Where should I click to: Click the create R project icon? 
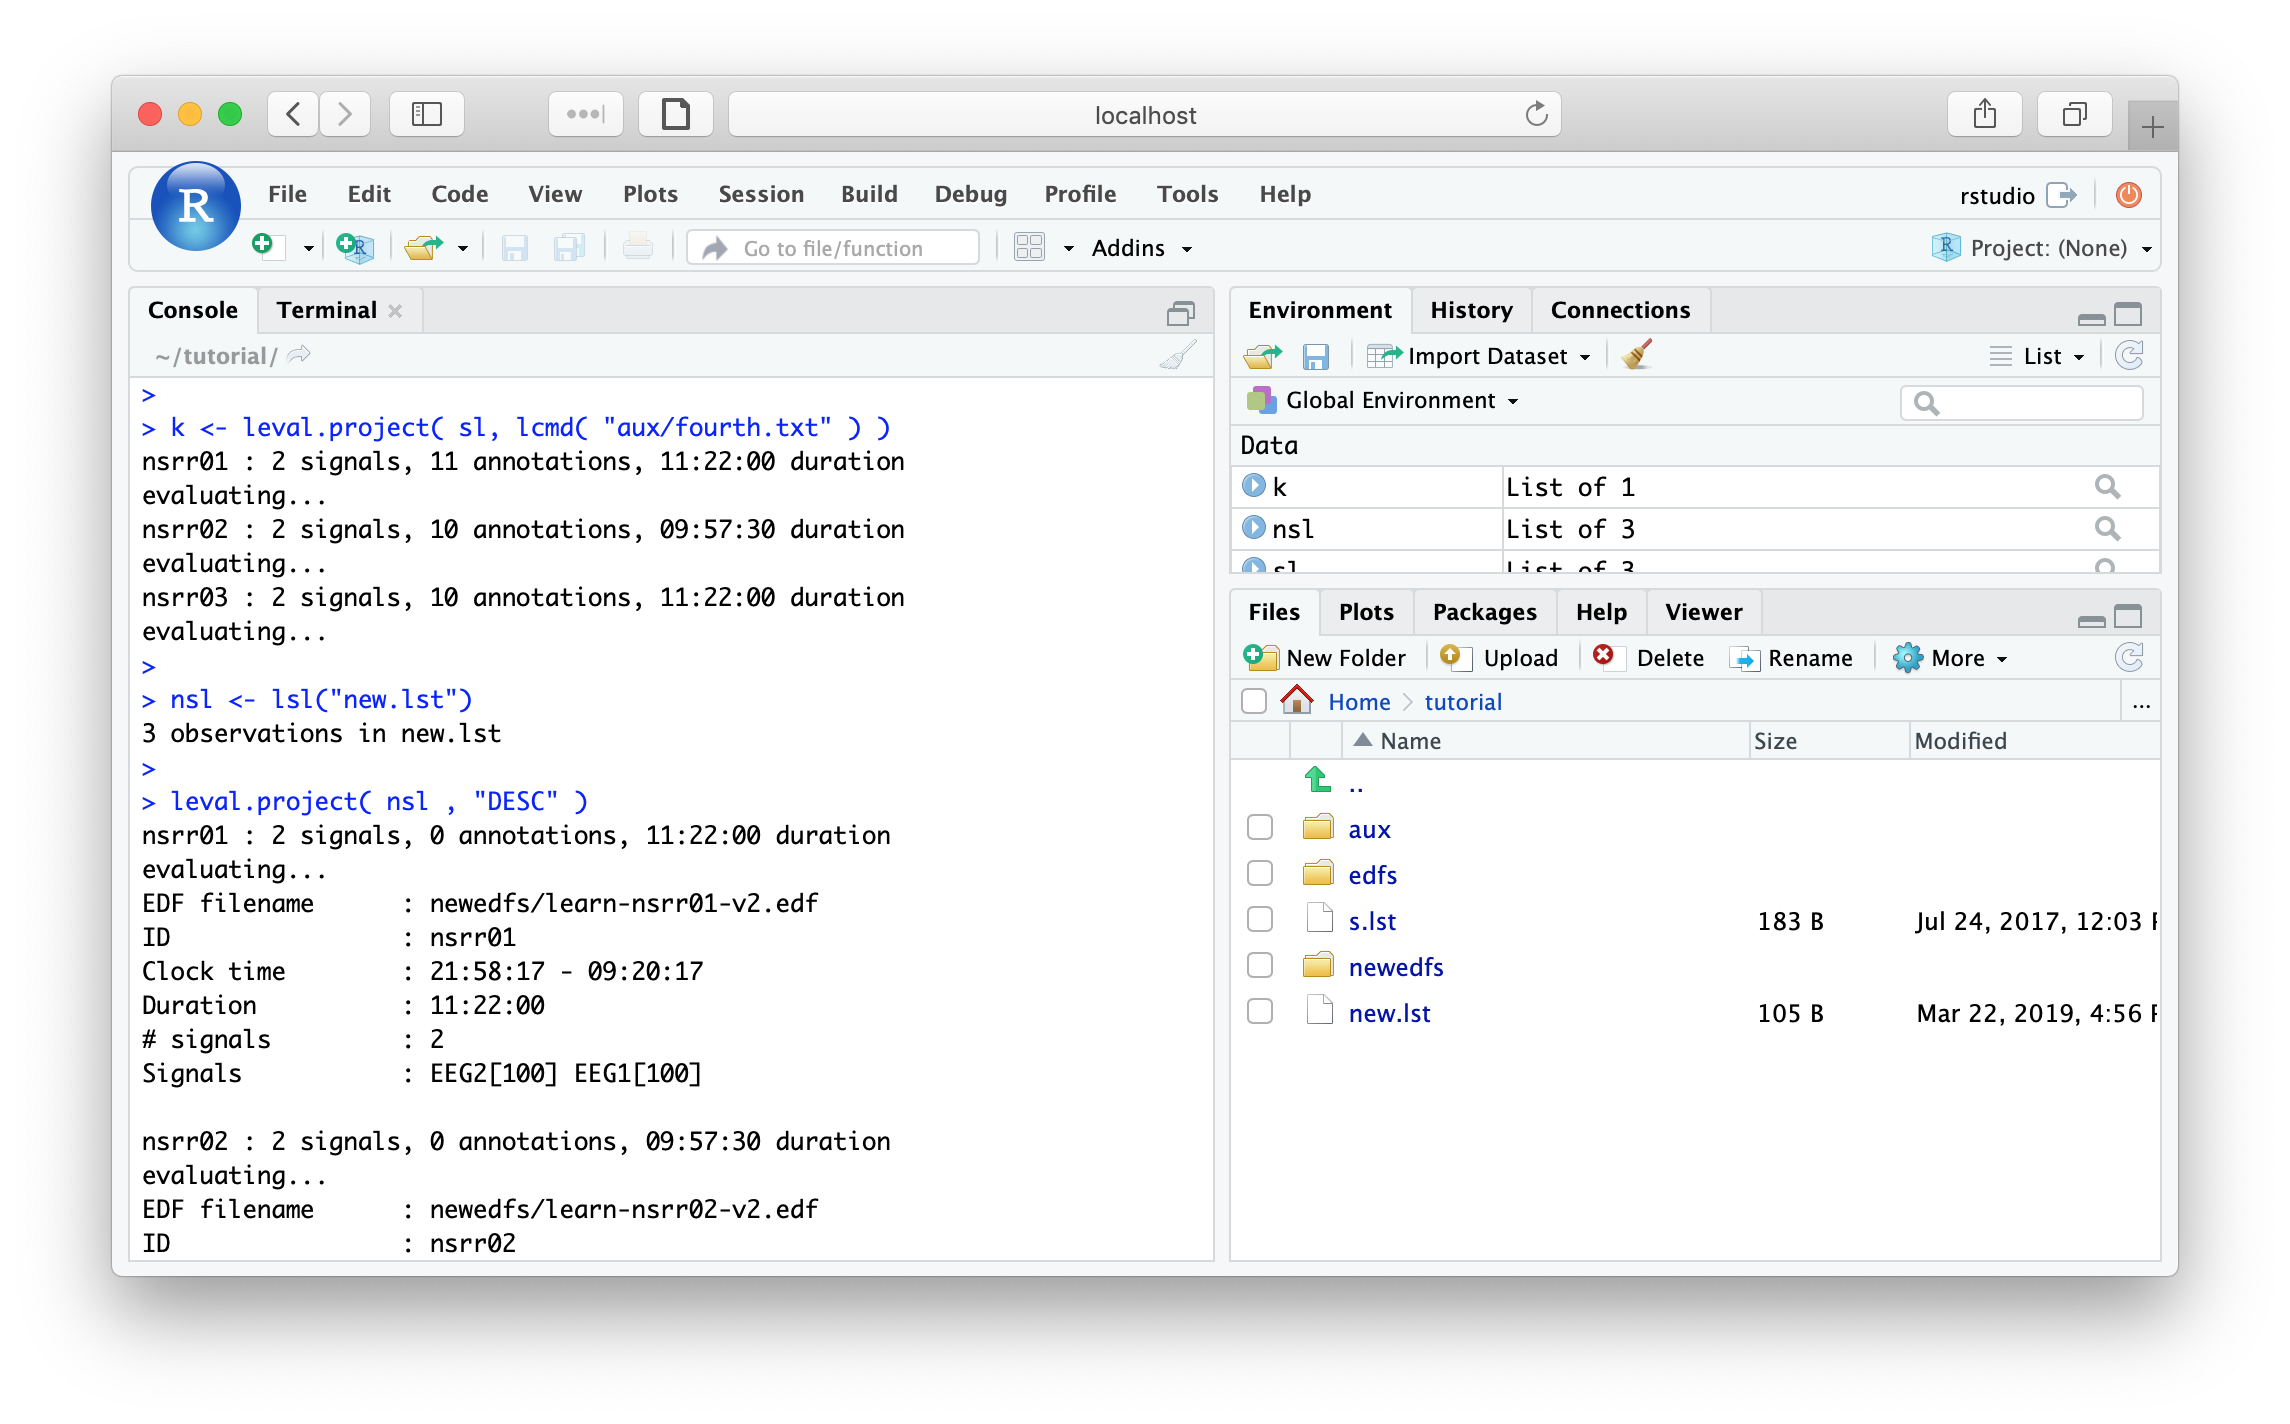tap(355, 247)
